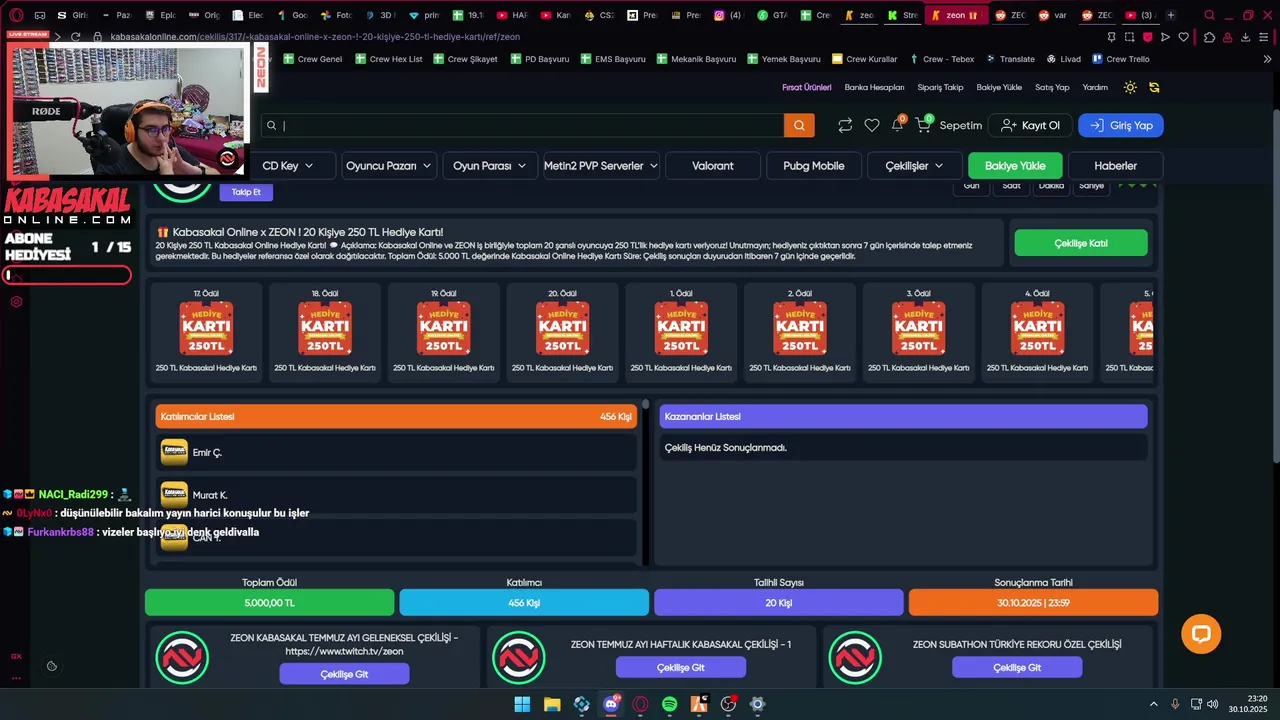
Task: Open the Windows Start menu
Action: pyautogui.click(x=522, y=704)
